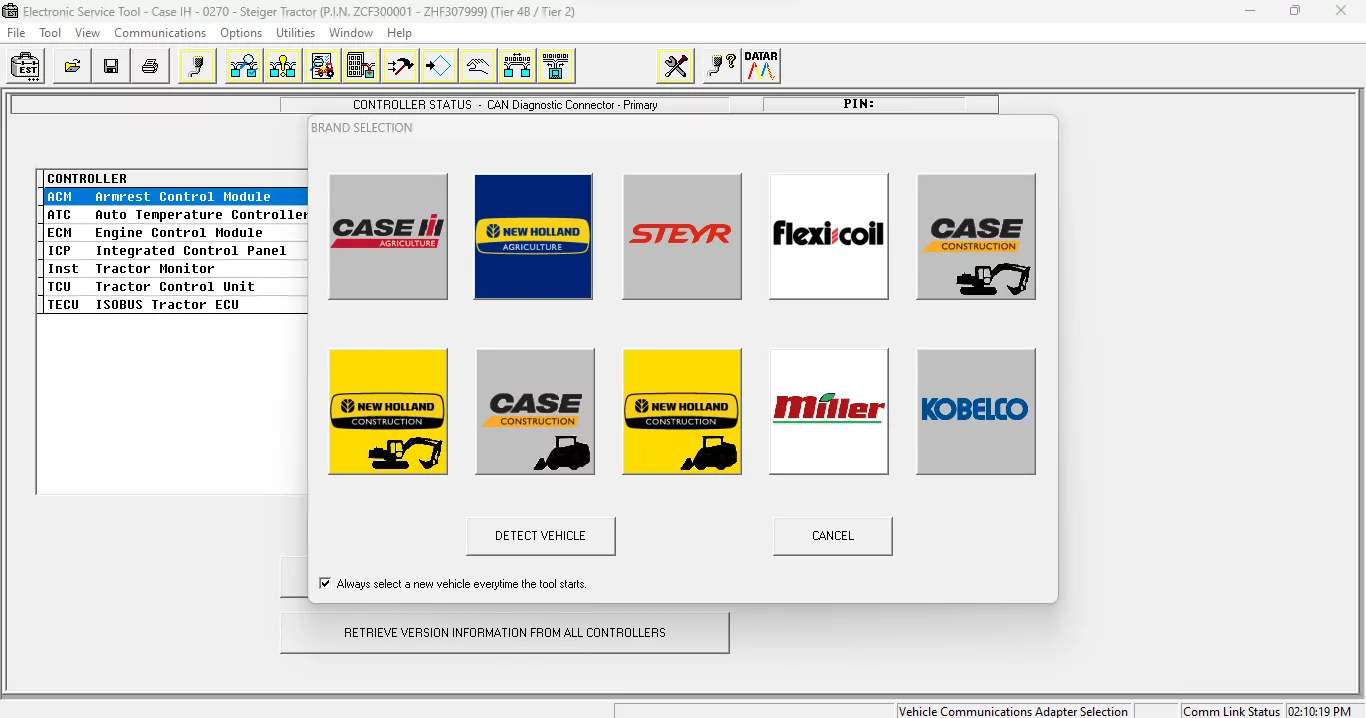Select the Kobelco brand tile

pos(976,411)
